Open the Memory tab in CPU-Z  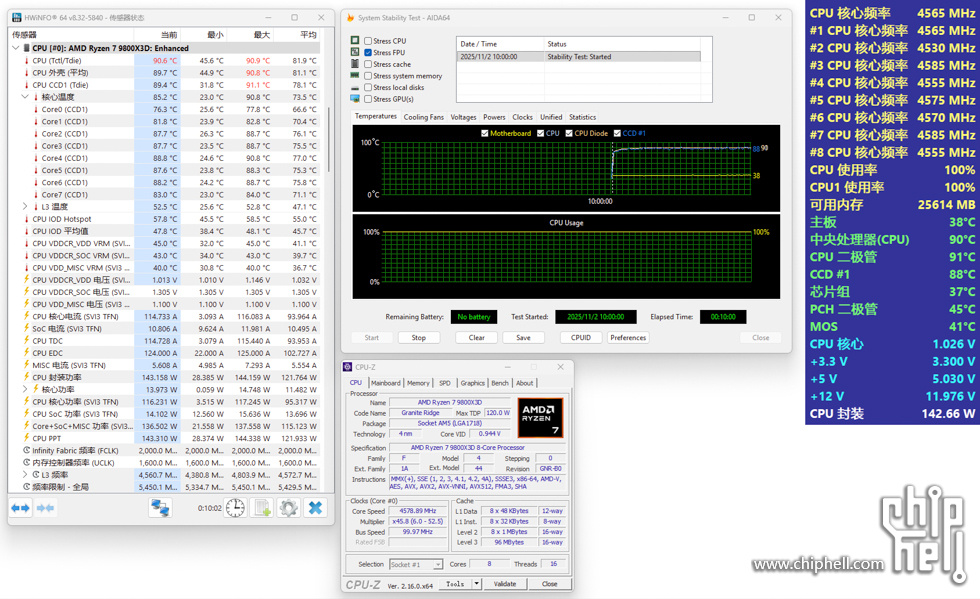pos(418,383)
